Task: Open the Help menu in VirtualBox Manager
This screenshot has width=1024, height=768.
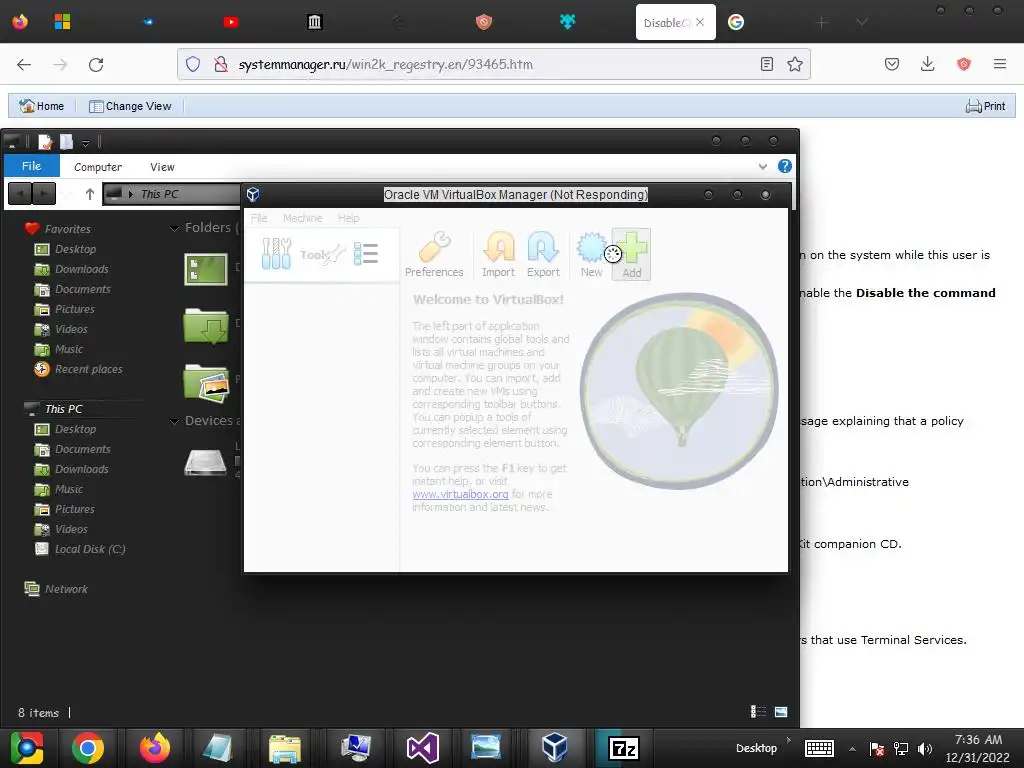Action: point(349,218)
